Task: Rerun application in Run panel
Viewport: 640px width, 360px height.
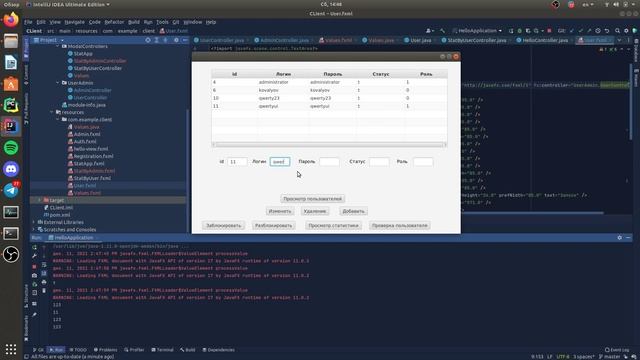Action: coord(34,247)
